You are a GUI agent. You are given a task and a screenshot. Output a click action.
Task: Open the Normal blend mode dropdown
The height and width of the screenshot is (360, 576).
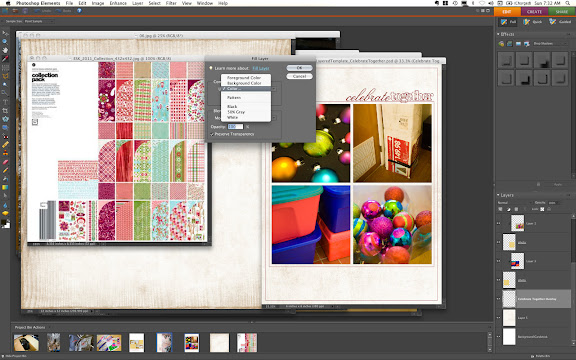[514, 203]
